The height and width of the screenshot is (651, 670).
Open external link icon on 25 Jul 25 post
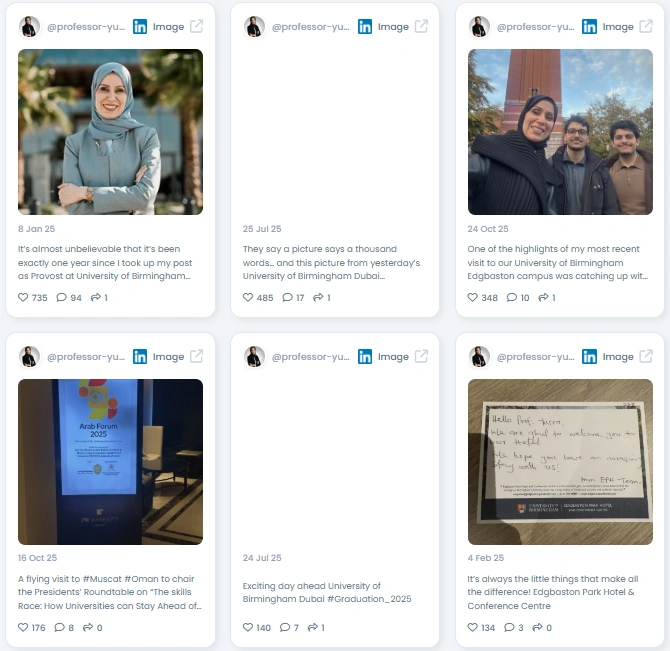421,26
